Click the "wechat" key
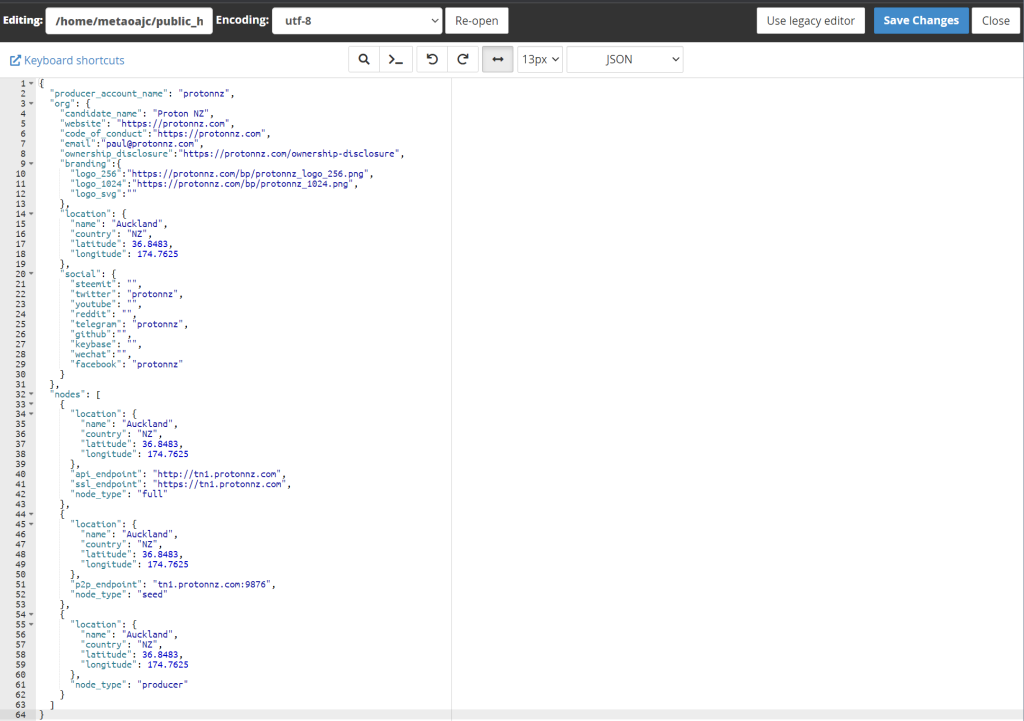This screenshot has width=1024, height=721. click(91, 354)
